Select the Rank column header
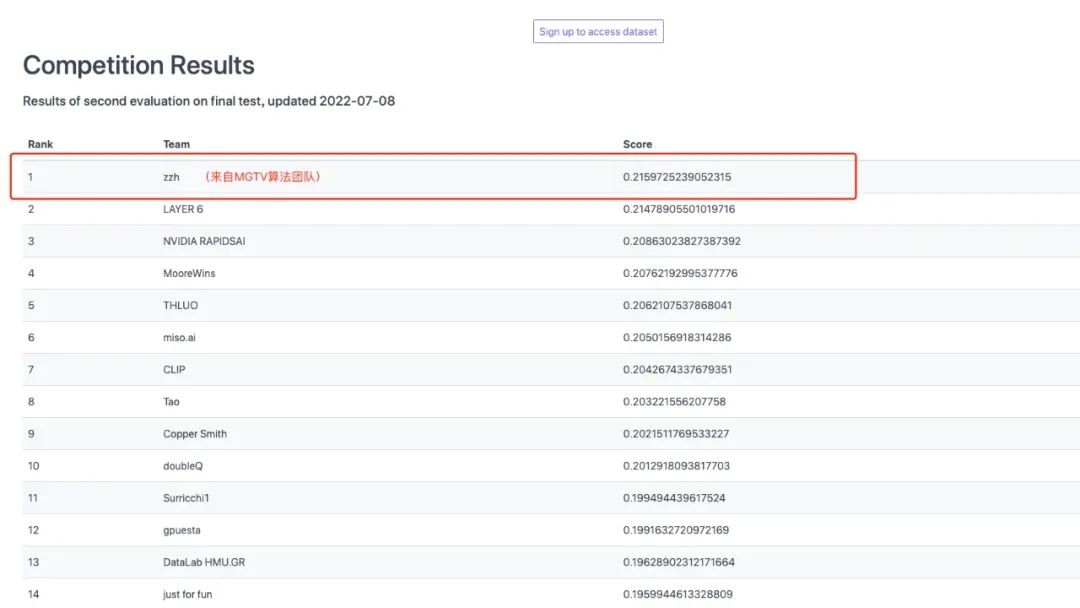 pyautogui.click(x=40, y=145)
